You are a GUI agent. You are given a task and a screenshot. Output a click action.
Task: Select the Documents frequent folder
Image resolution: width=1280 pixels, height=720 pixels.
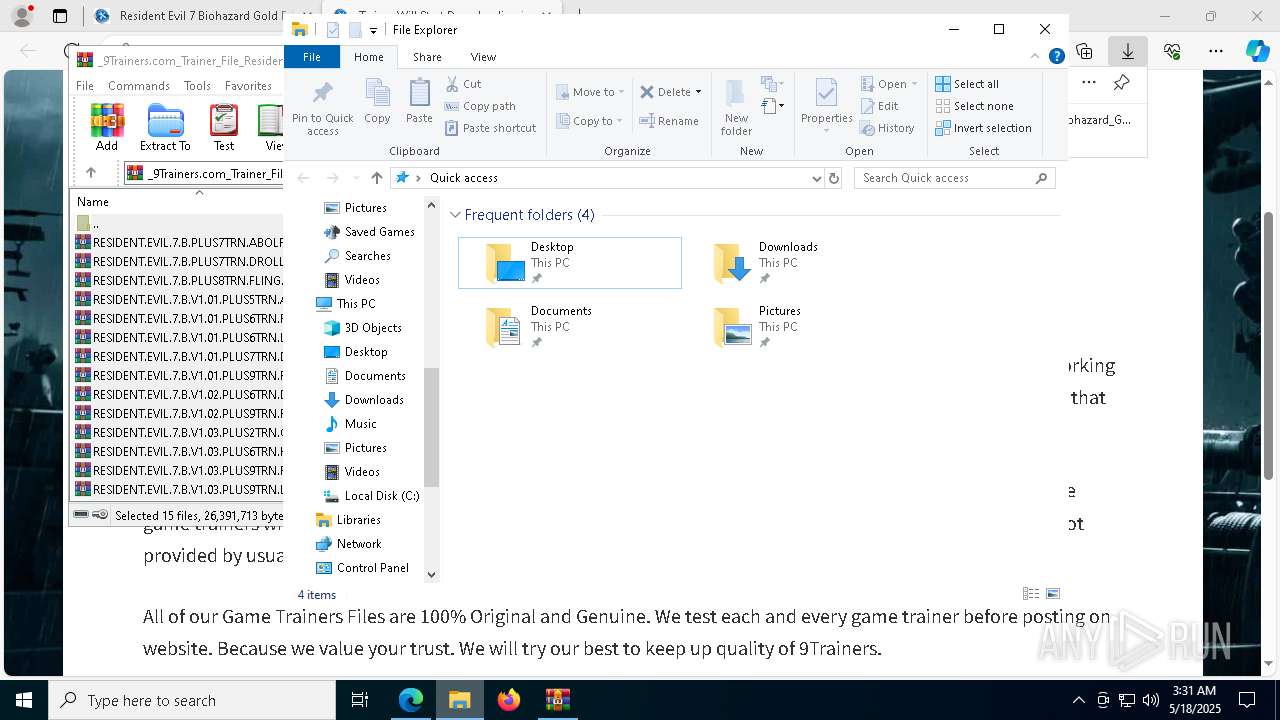click(x=570, y=327)
